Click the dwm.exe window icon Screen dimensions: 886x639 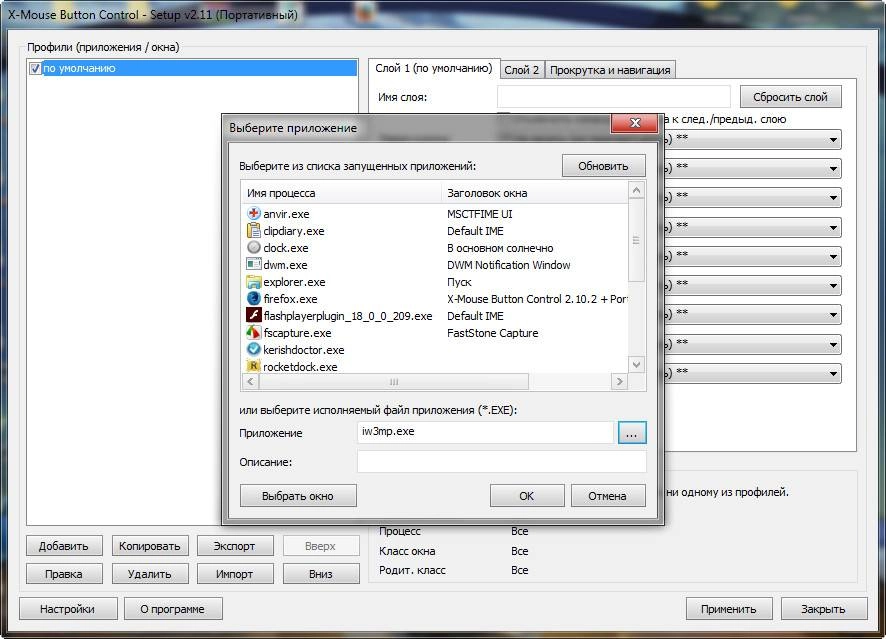pyautogui.click(x=254, y=264)
